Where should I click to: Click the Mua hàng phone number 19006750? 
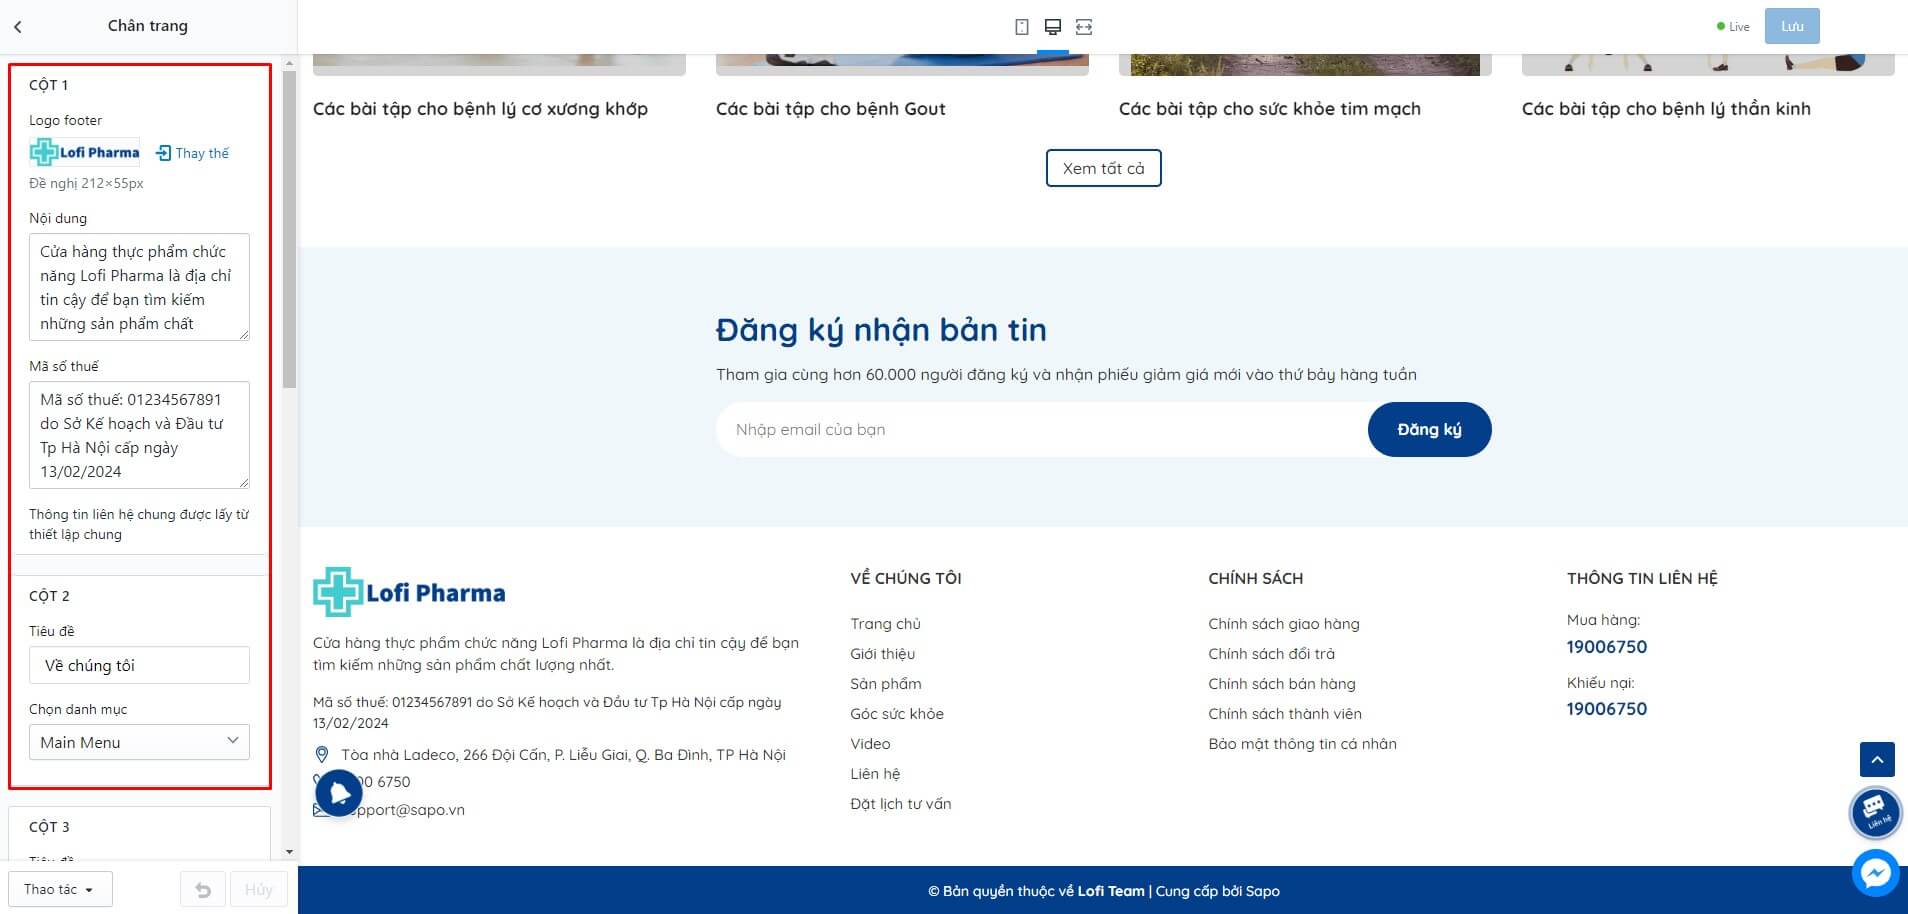point(1607,647)
